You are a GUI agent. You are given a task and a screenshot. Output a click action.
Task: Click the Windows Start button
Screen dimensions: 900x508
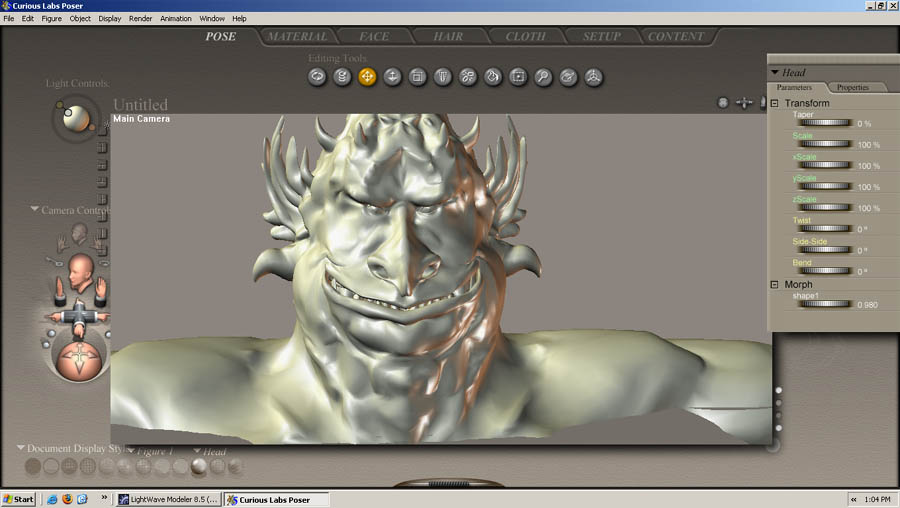coord(19,499)
